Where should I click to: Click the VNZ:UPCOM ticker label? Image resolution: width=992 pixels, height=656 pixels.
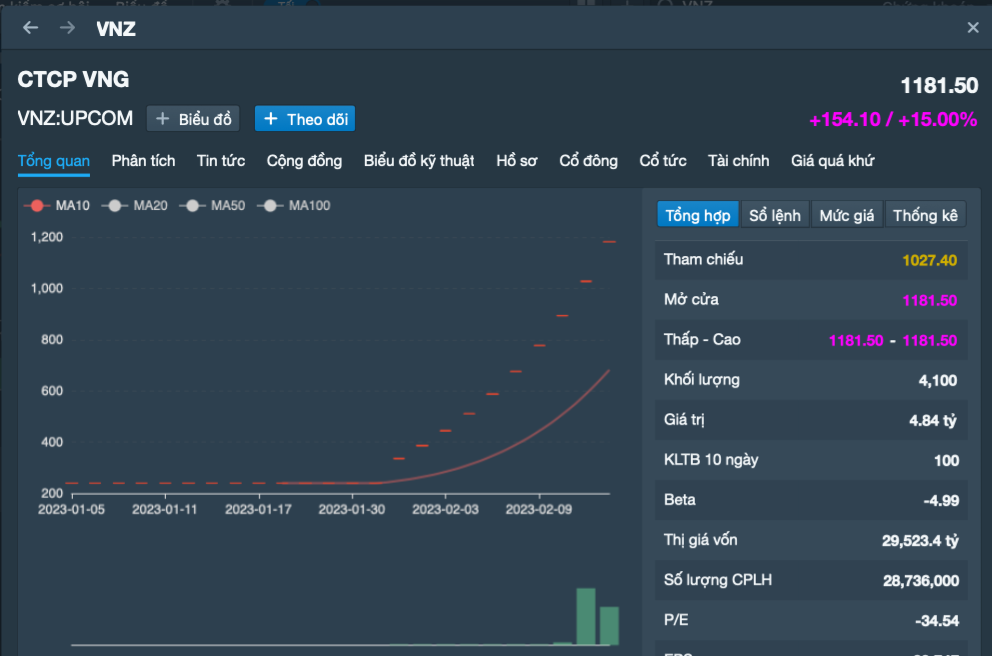point(75,118)
